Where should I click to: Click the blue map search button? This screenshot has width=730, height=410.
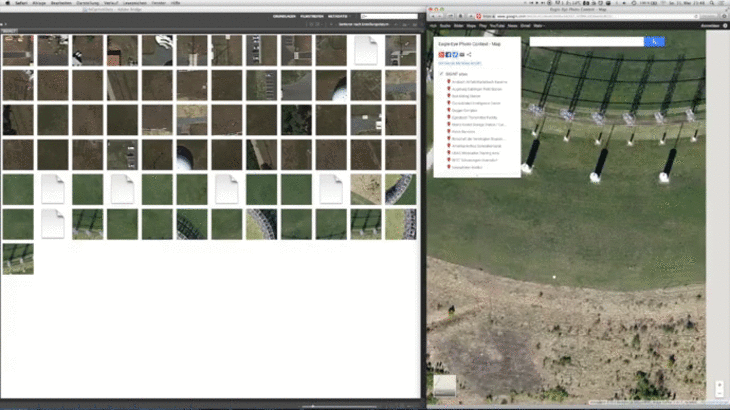tap(654, 41)
